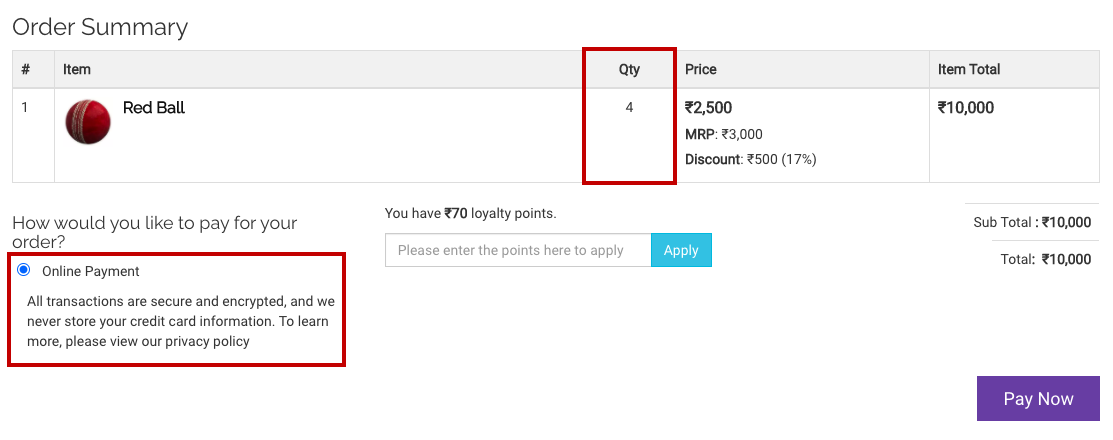Screen dimensions: 1113x440
Task: Click the MRP ₹3,000 text
Action: pyautogui.click(x=724, y=134)
